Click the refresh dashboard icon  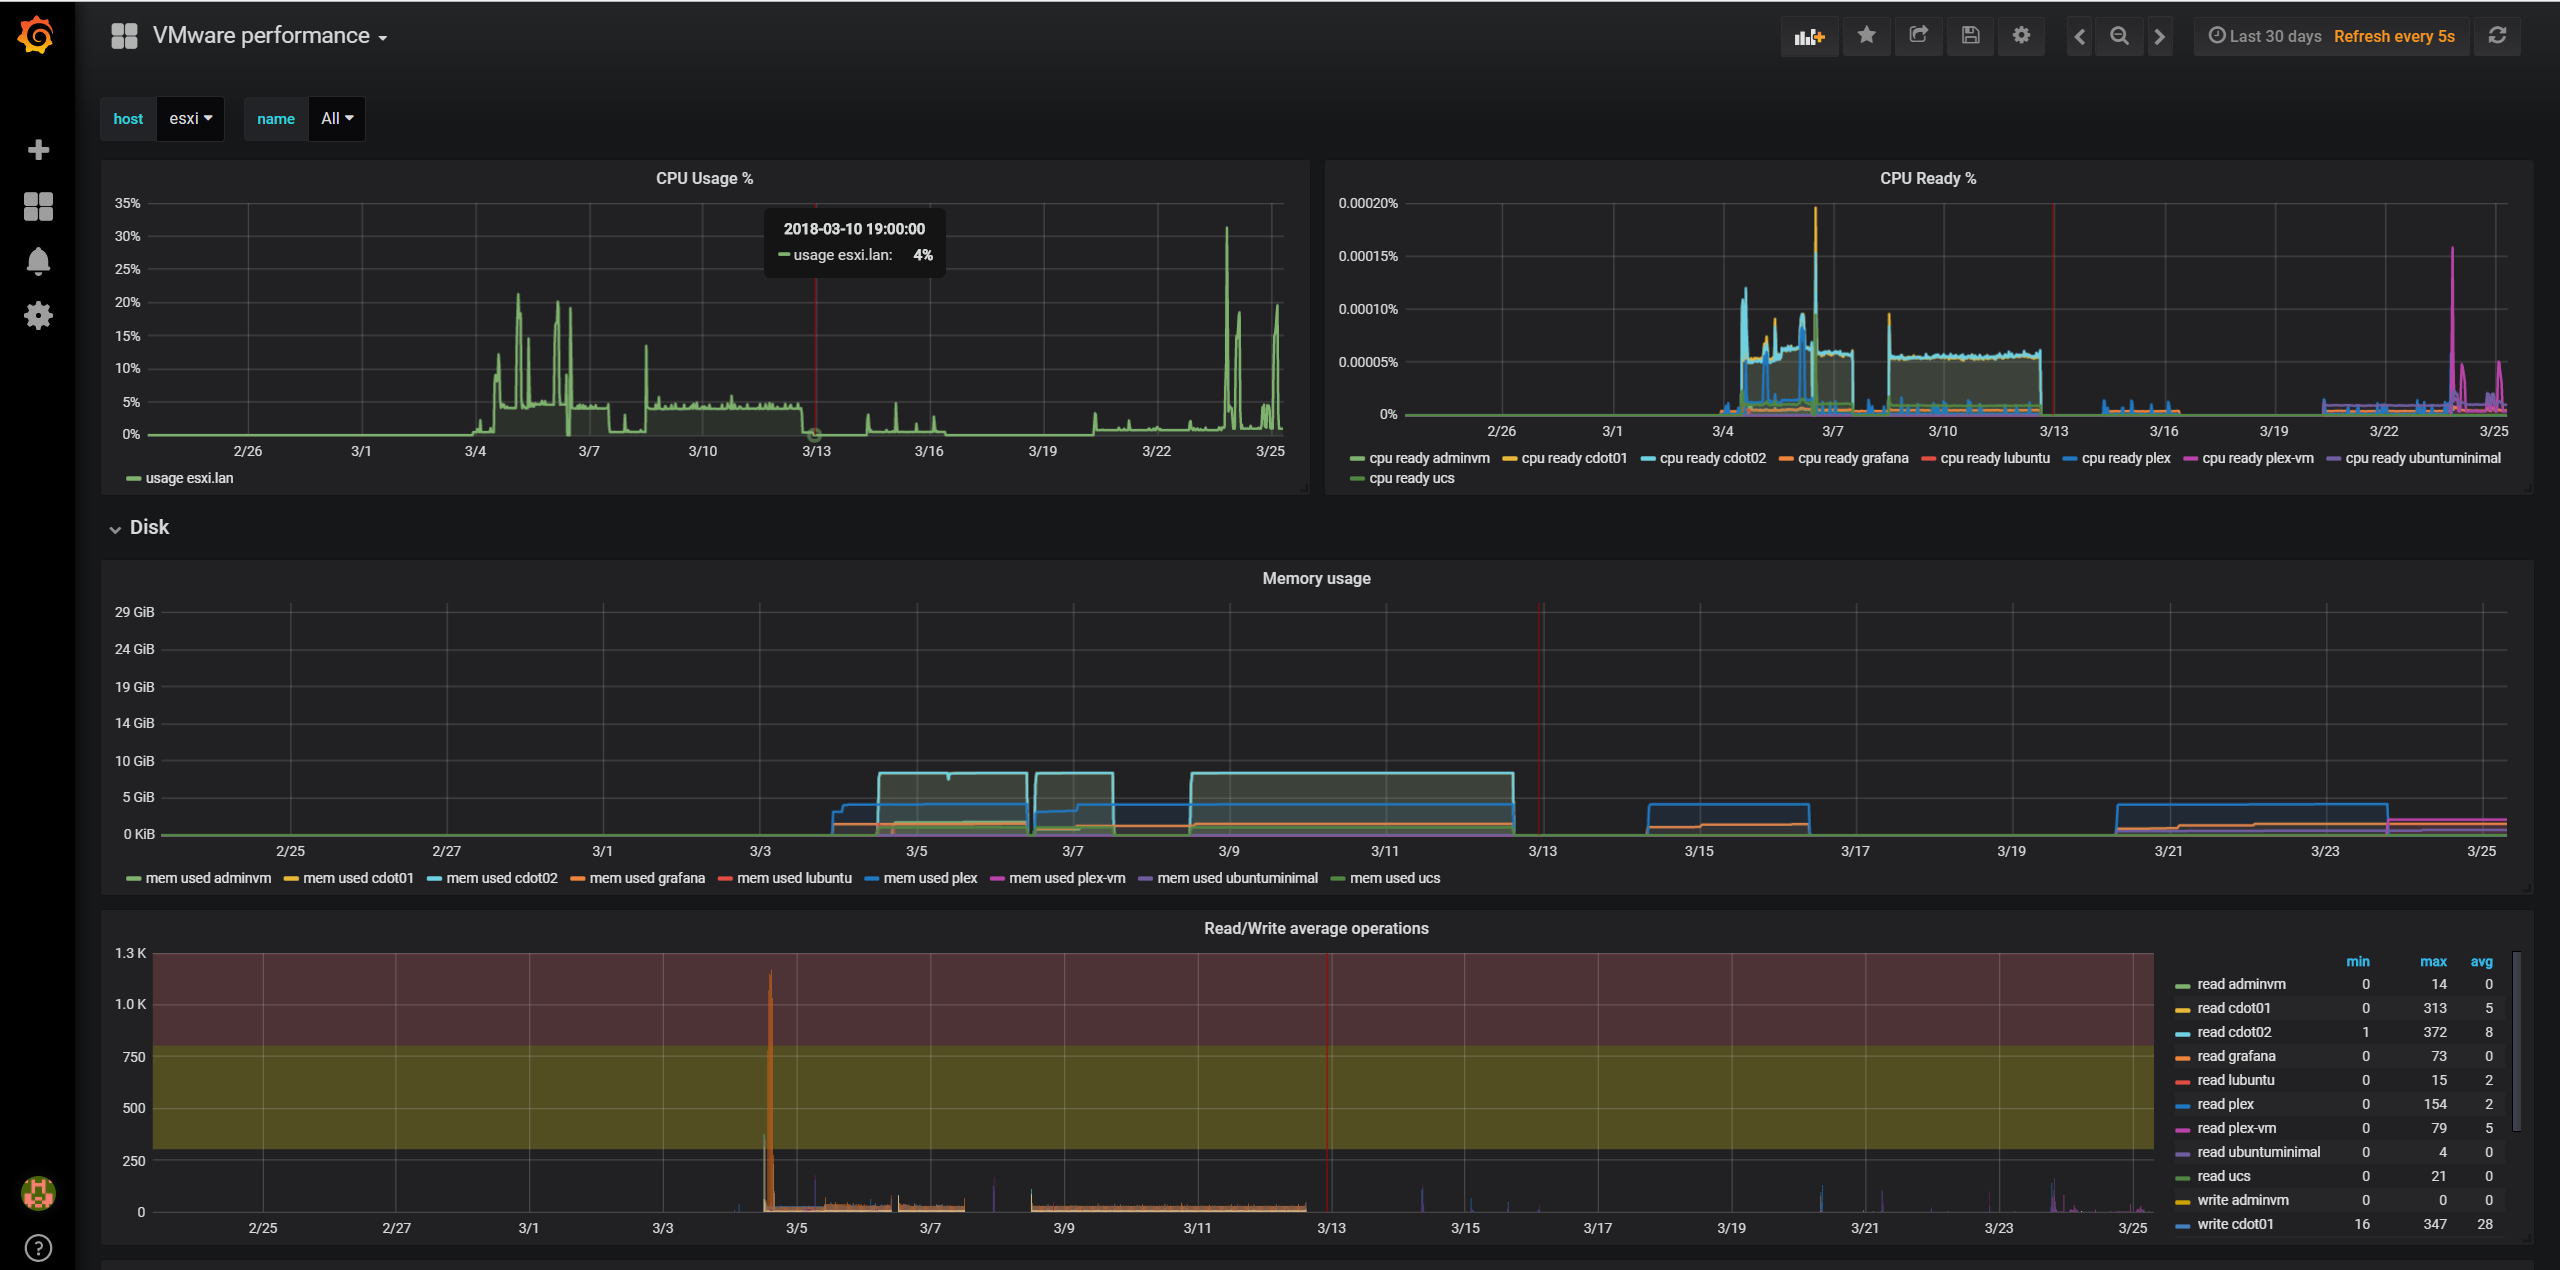pyautogui.click(x=2497, y=36)
